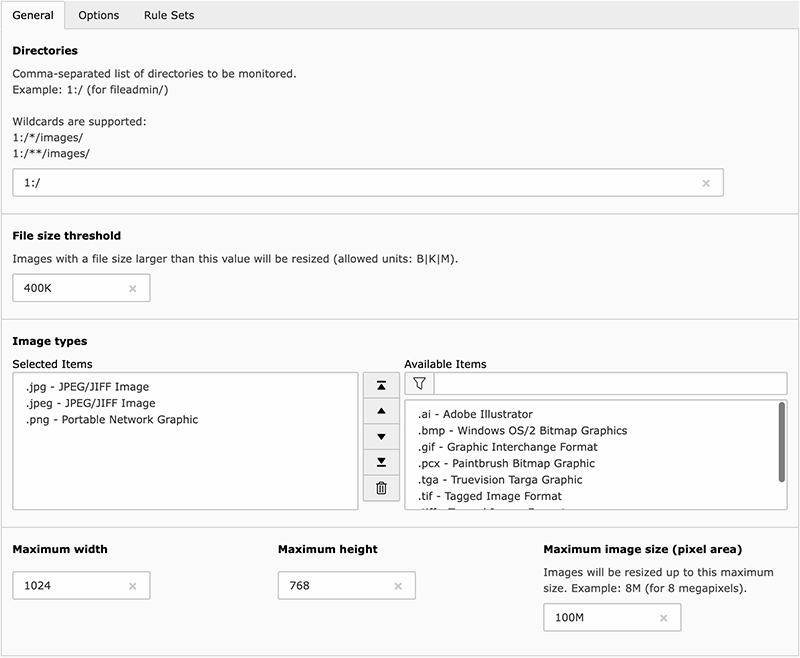Clear the Maximum height value of 768
The height and width of the screenshot is (658, 800).
coord(397,585)
